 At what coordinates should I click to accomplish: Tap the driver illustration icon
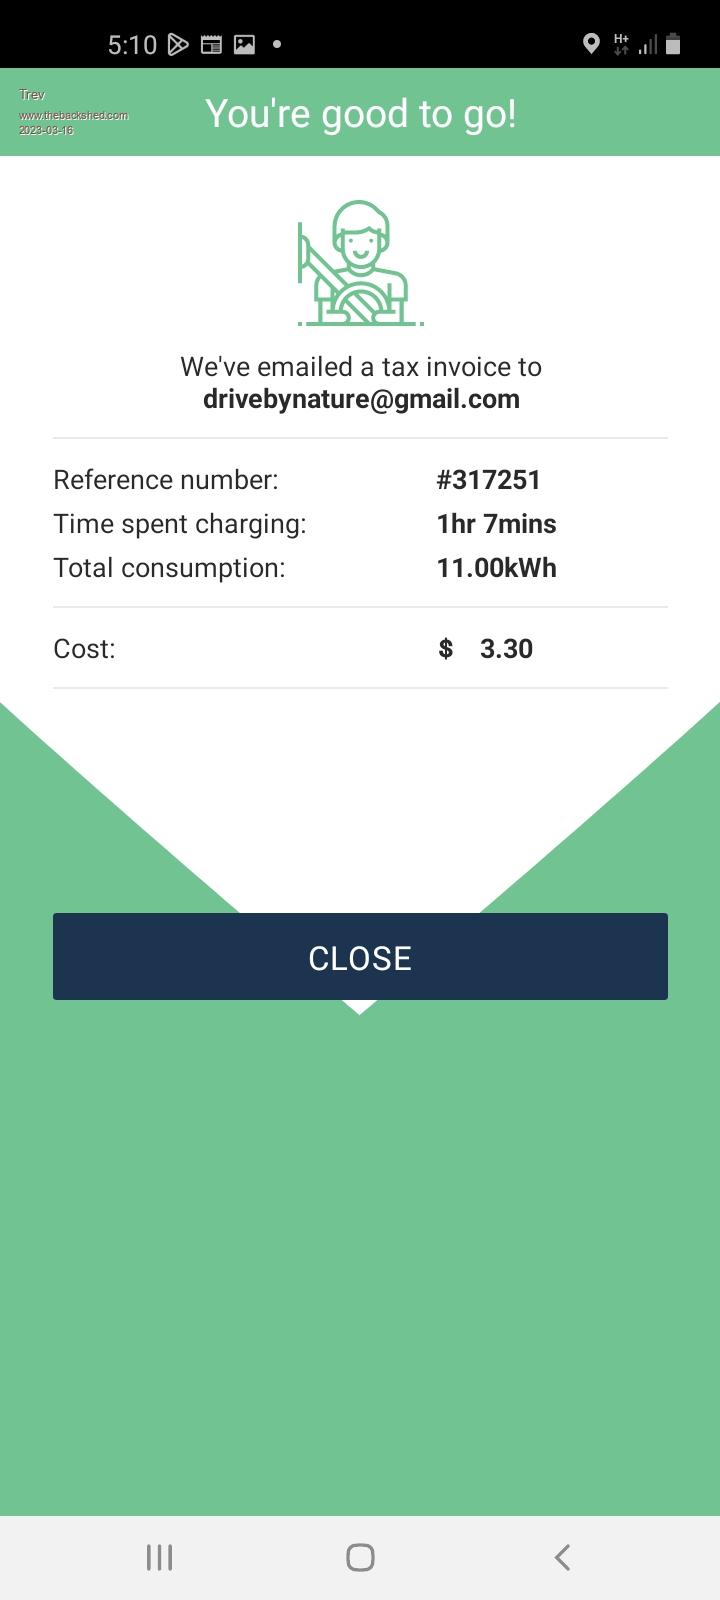click(x=360, y=263)
